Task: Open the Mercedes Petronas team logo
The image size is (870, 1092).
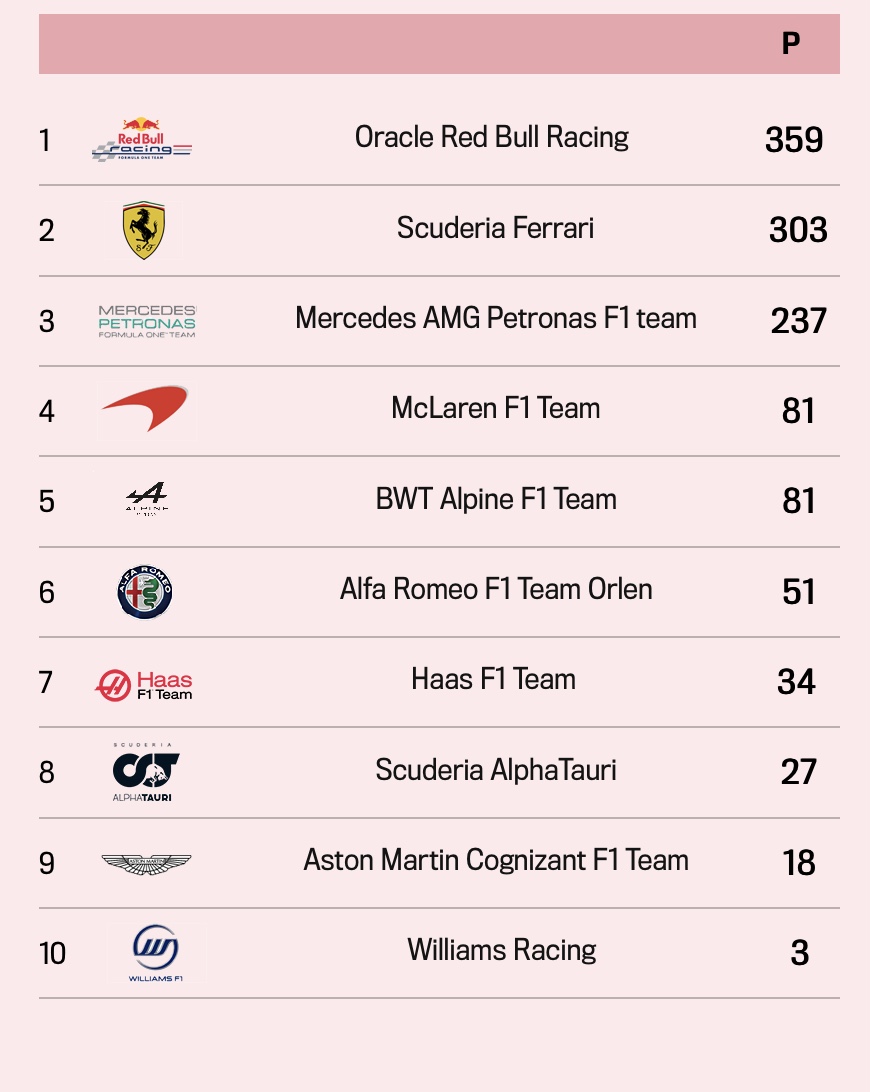Action: [147, 321]
